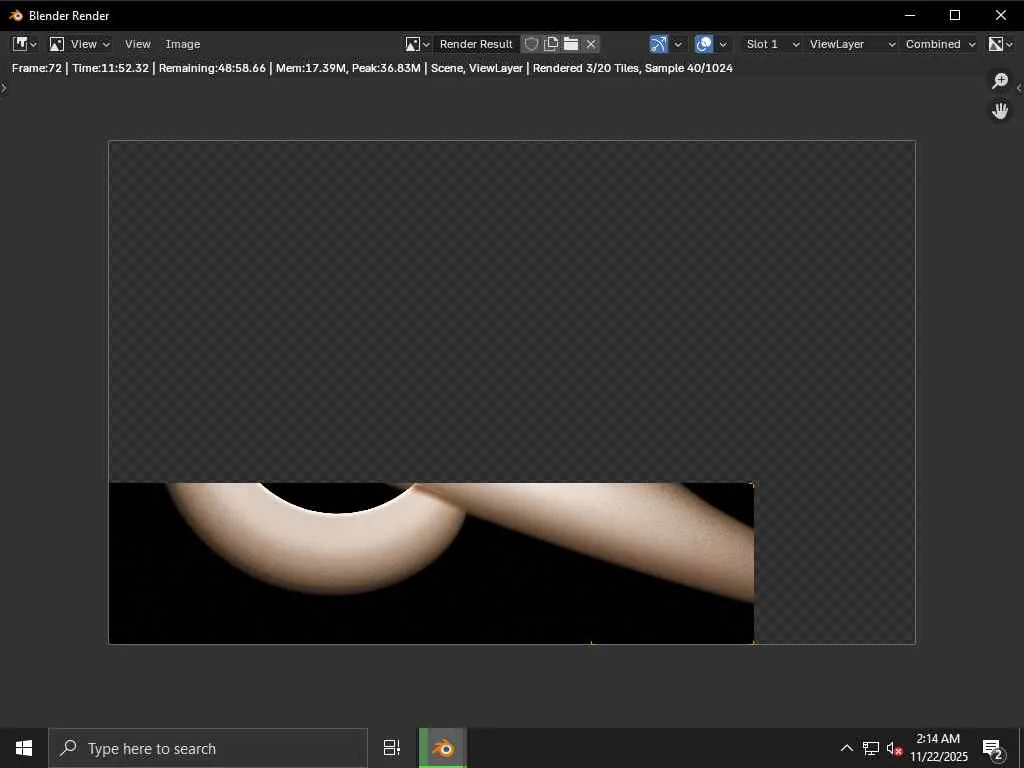This screenshot has width=1024, height=768.
Task: Expand the Slot 1 dropdown
Action: 772,44
